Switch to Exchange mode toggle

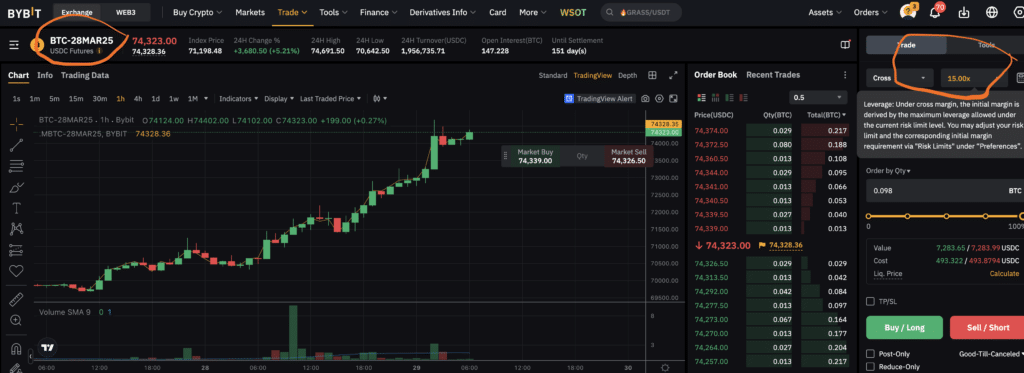click(x=77, y=12)
